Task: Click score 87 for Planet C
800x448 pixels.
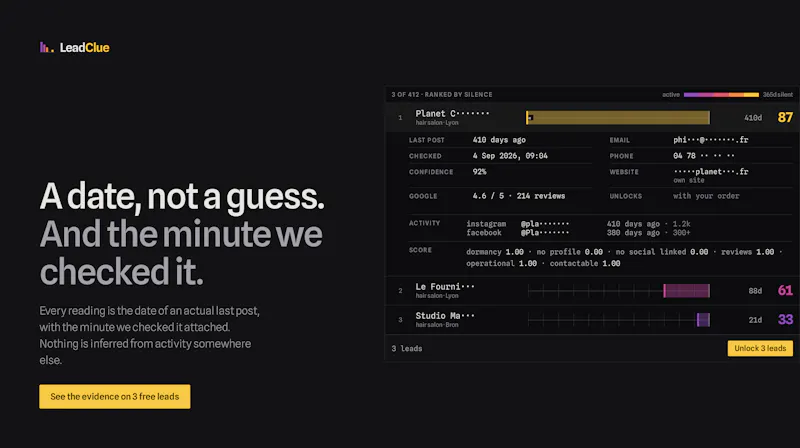Action: click(x=785, y=117)
